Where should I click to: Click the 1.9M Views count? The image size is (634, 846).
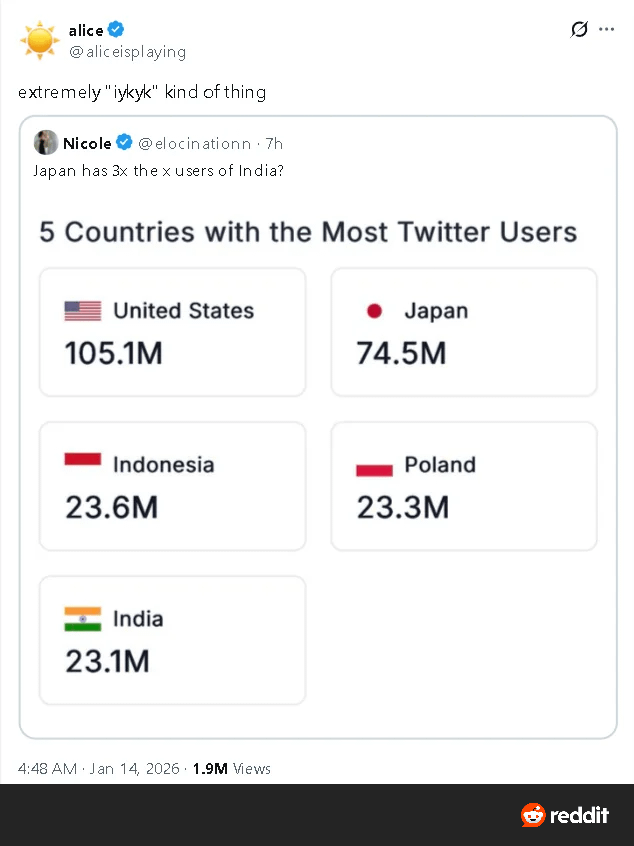point(231,768)
